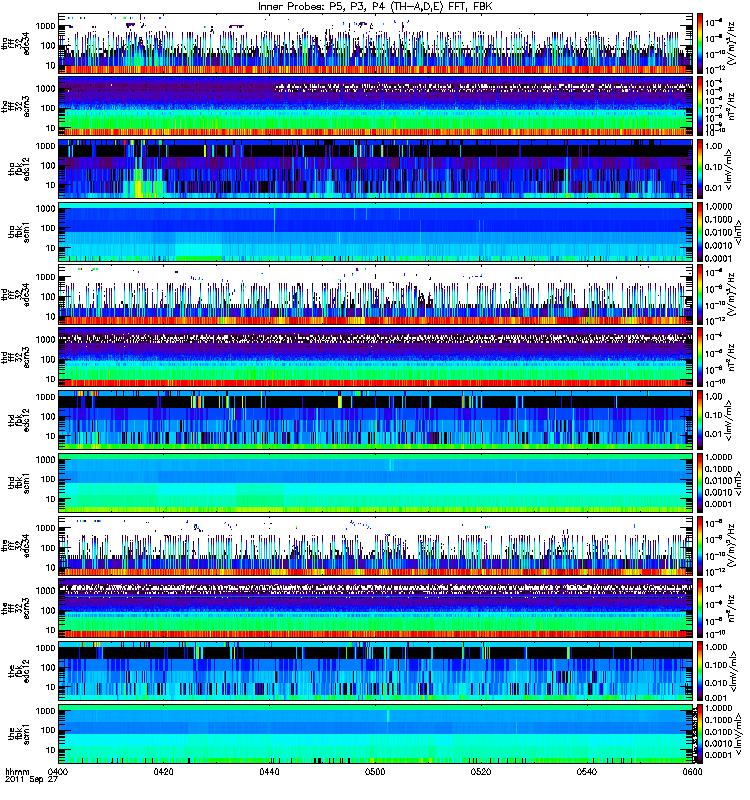Click the 'nT²/Hz' unit label of the fff scm3
This screenshot has height=800, width=750.
coord(731,608)
